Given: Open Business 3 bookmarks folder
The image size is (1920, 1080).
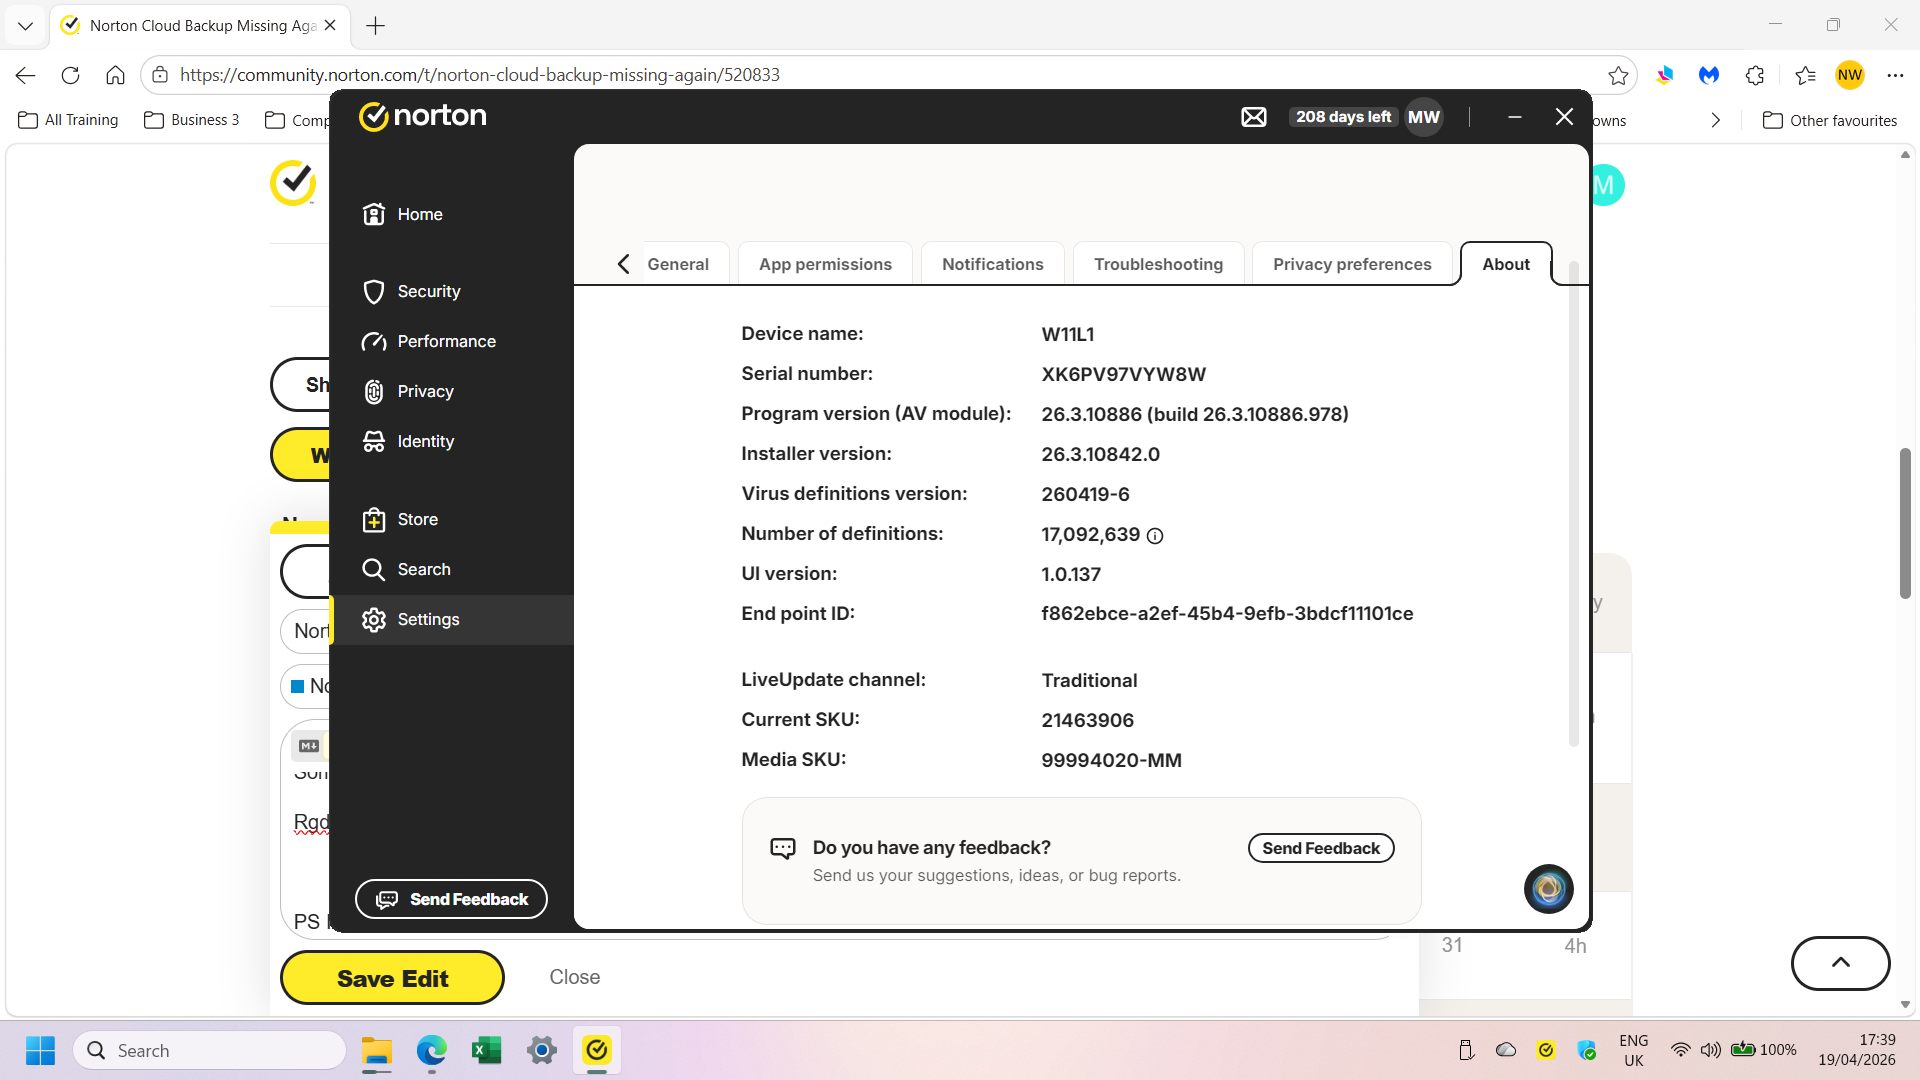Looking at the screenshot, I should point(191,120).
